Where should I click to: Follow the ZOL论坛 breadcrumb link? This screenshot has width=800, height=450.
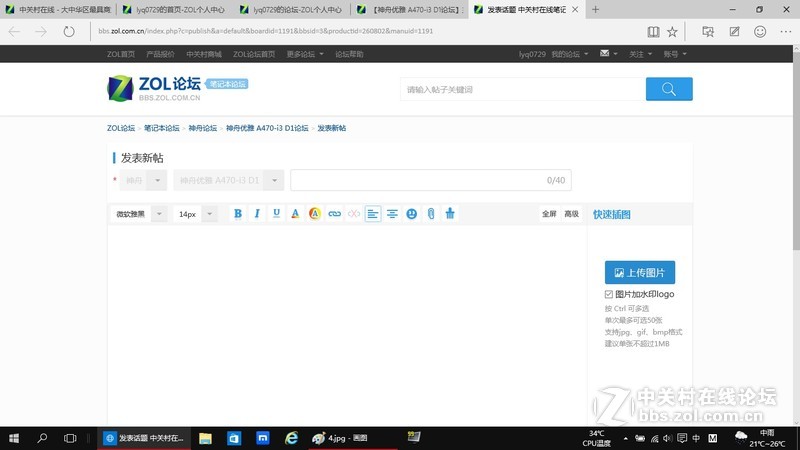click(121, 128)
